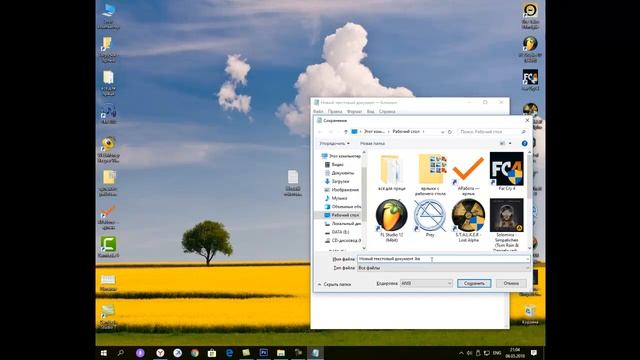Select the S.T.A.L.K.E.R. Lost Alpha shortcut
Image resolution: width=640 pixels, height=360 pixels.
[x=468, y=220]
